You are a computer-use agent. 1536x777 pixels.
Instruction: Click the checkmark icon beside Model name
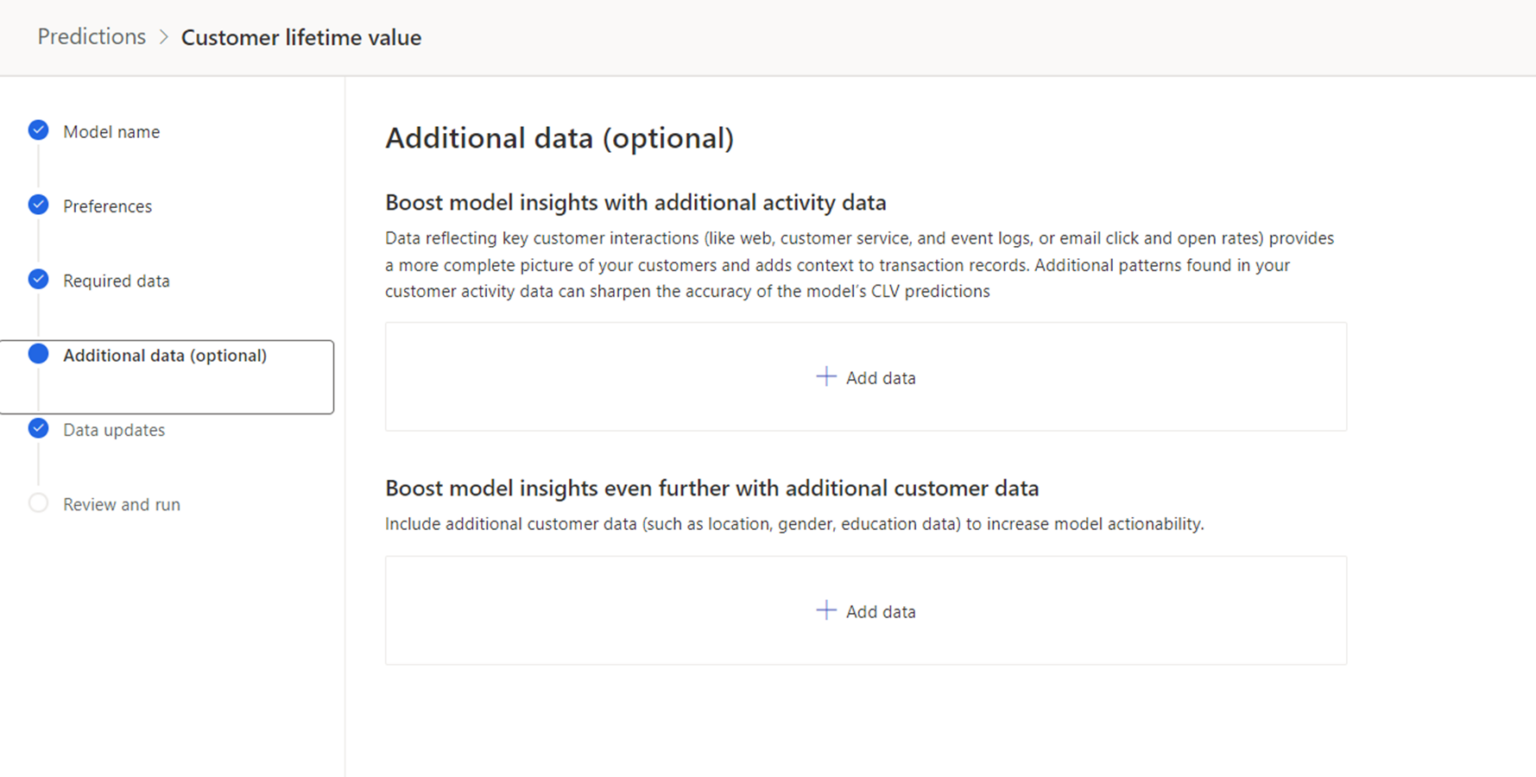click(x=38, y=130)
